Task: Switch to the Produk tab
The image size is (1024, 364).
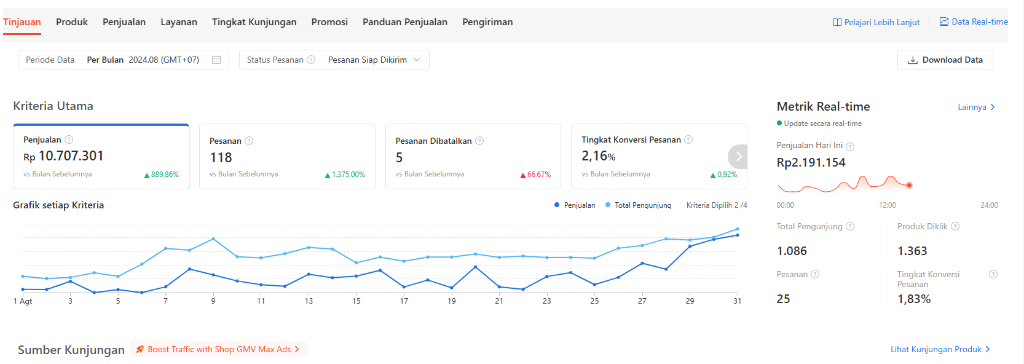Action: pyautogui.click(x=72, y=22)
